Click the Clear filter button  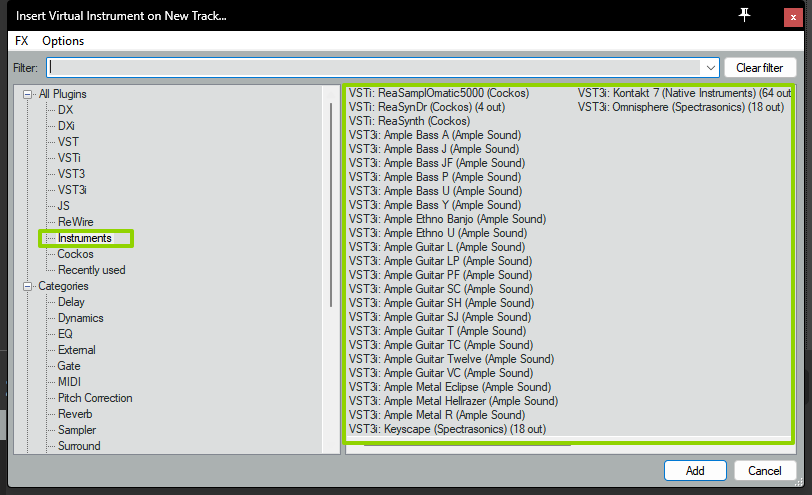coord(759,68)
